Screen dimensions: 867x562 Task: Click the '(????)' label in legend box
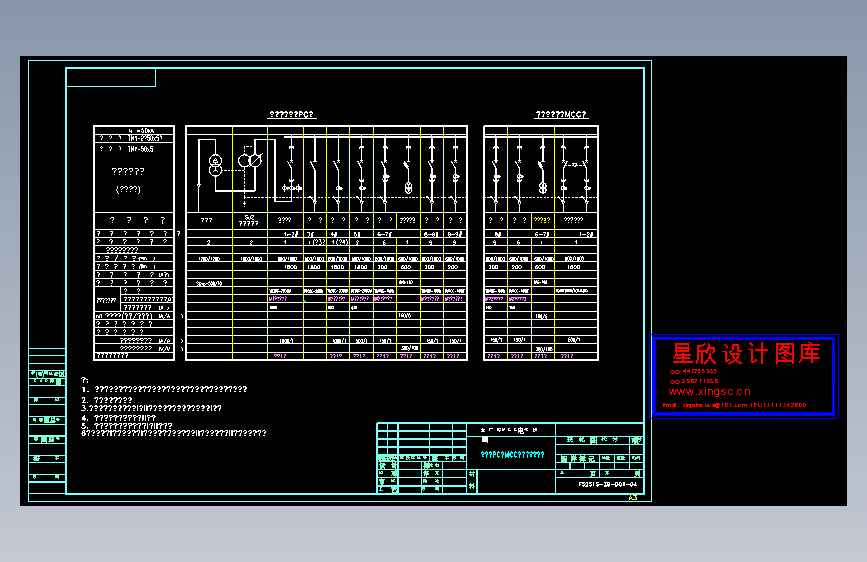tap(128, 189)
